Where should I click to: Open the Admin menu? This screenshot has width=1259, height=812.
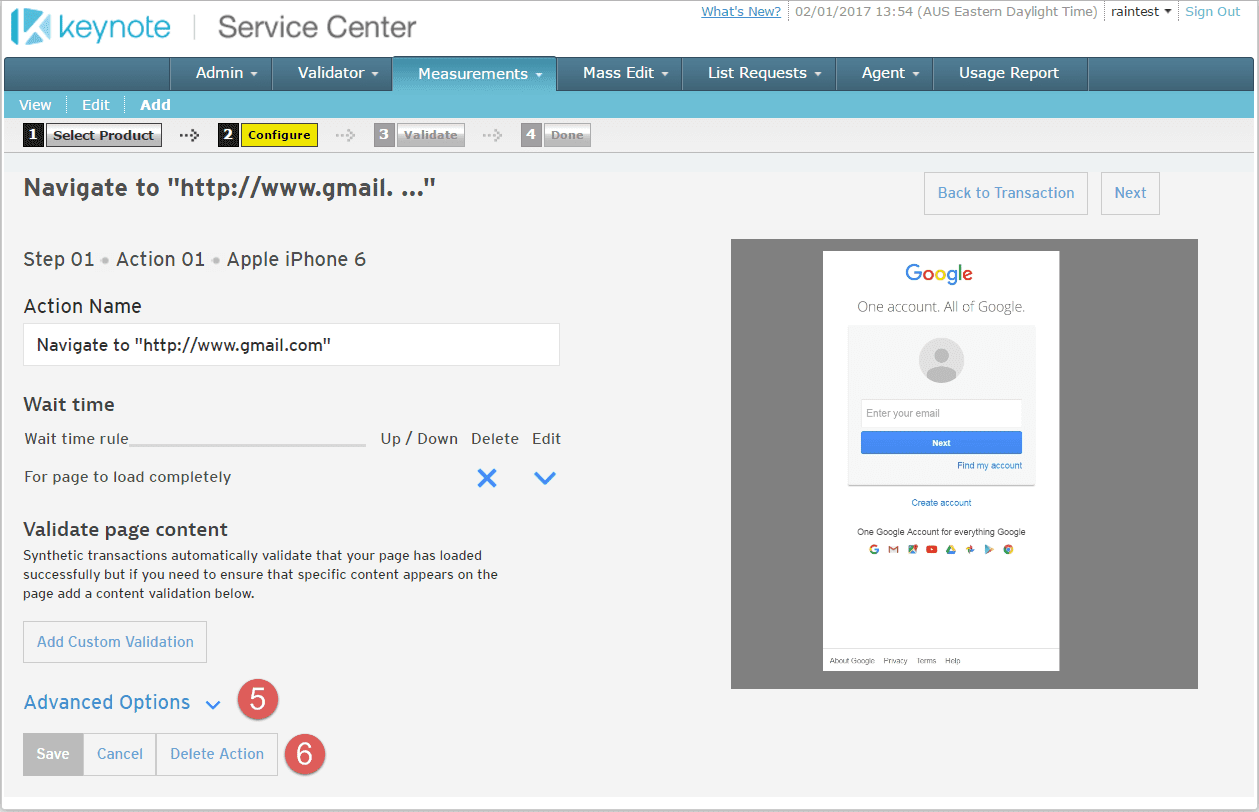click(227, 73)
